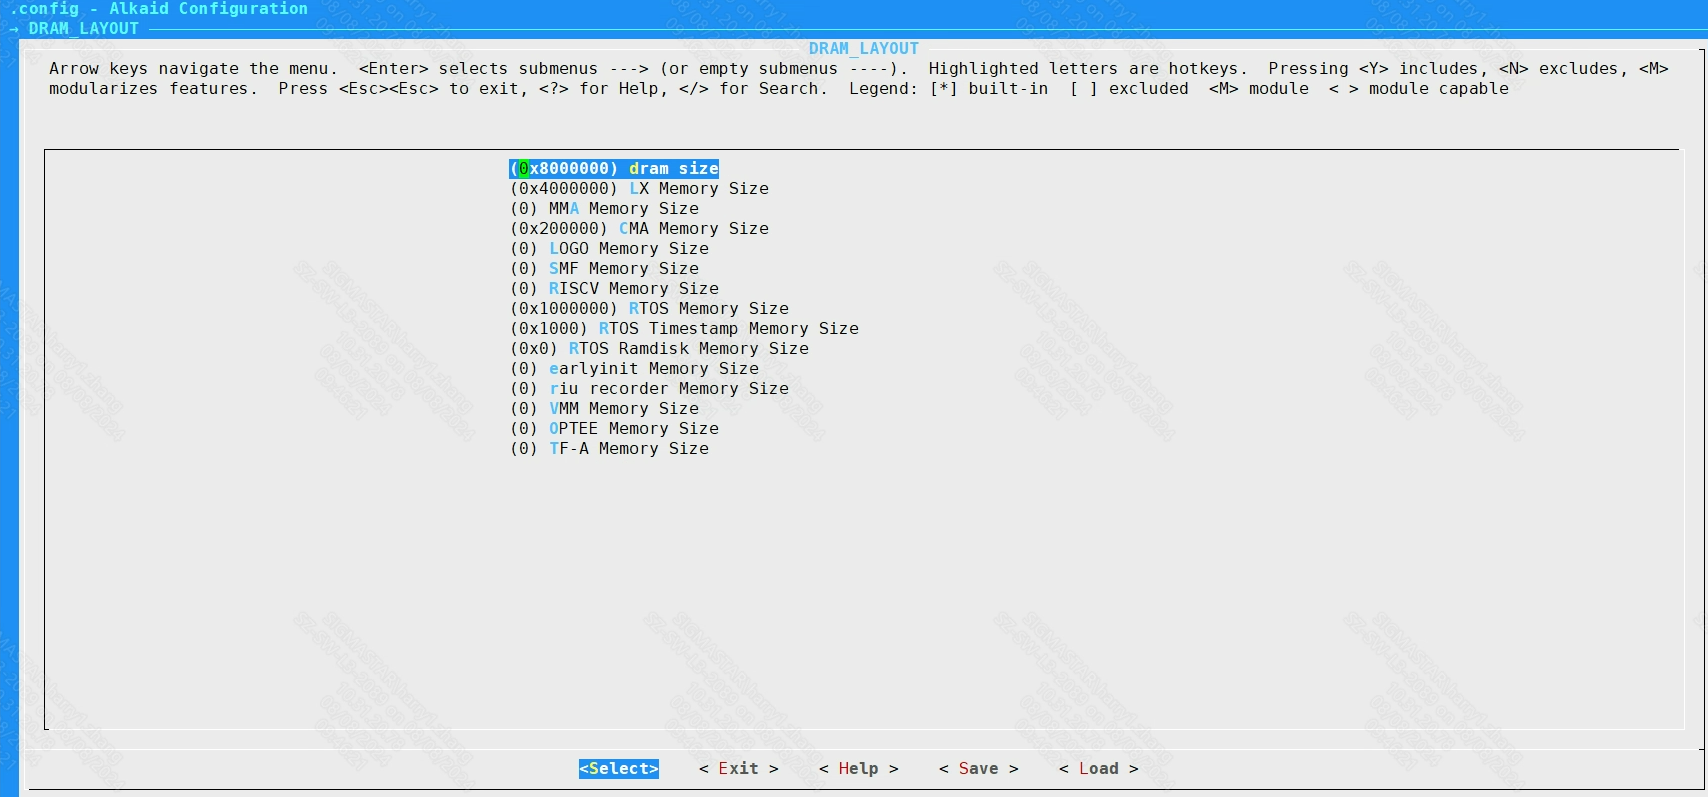Select RTOS Ramdisk Memory Size entry

659,349
